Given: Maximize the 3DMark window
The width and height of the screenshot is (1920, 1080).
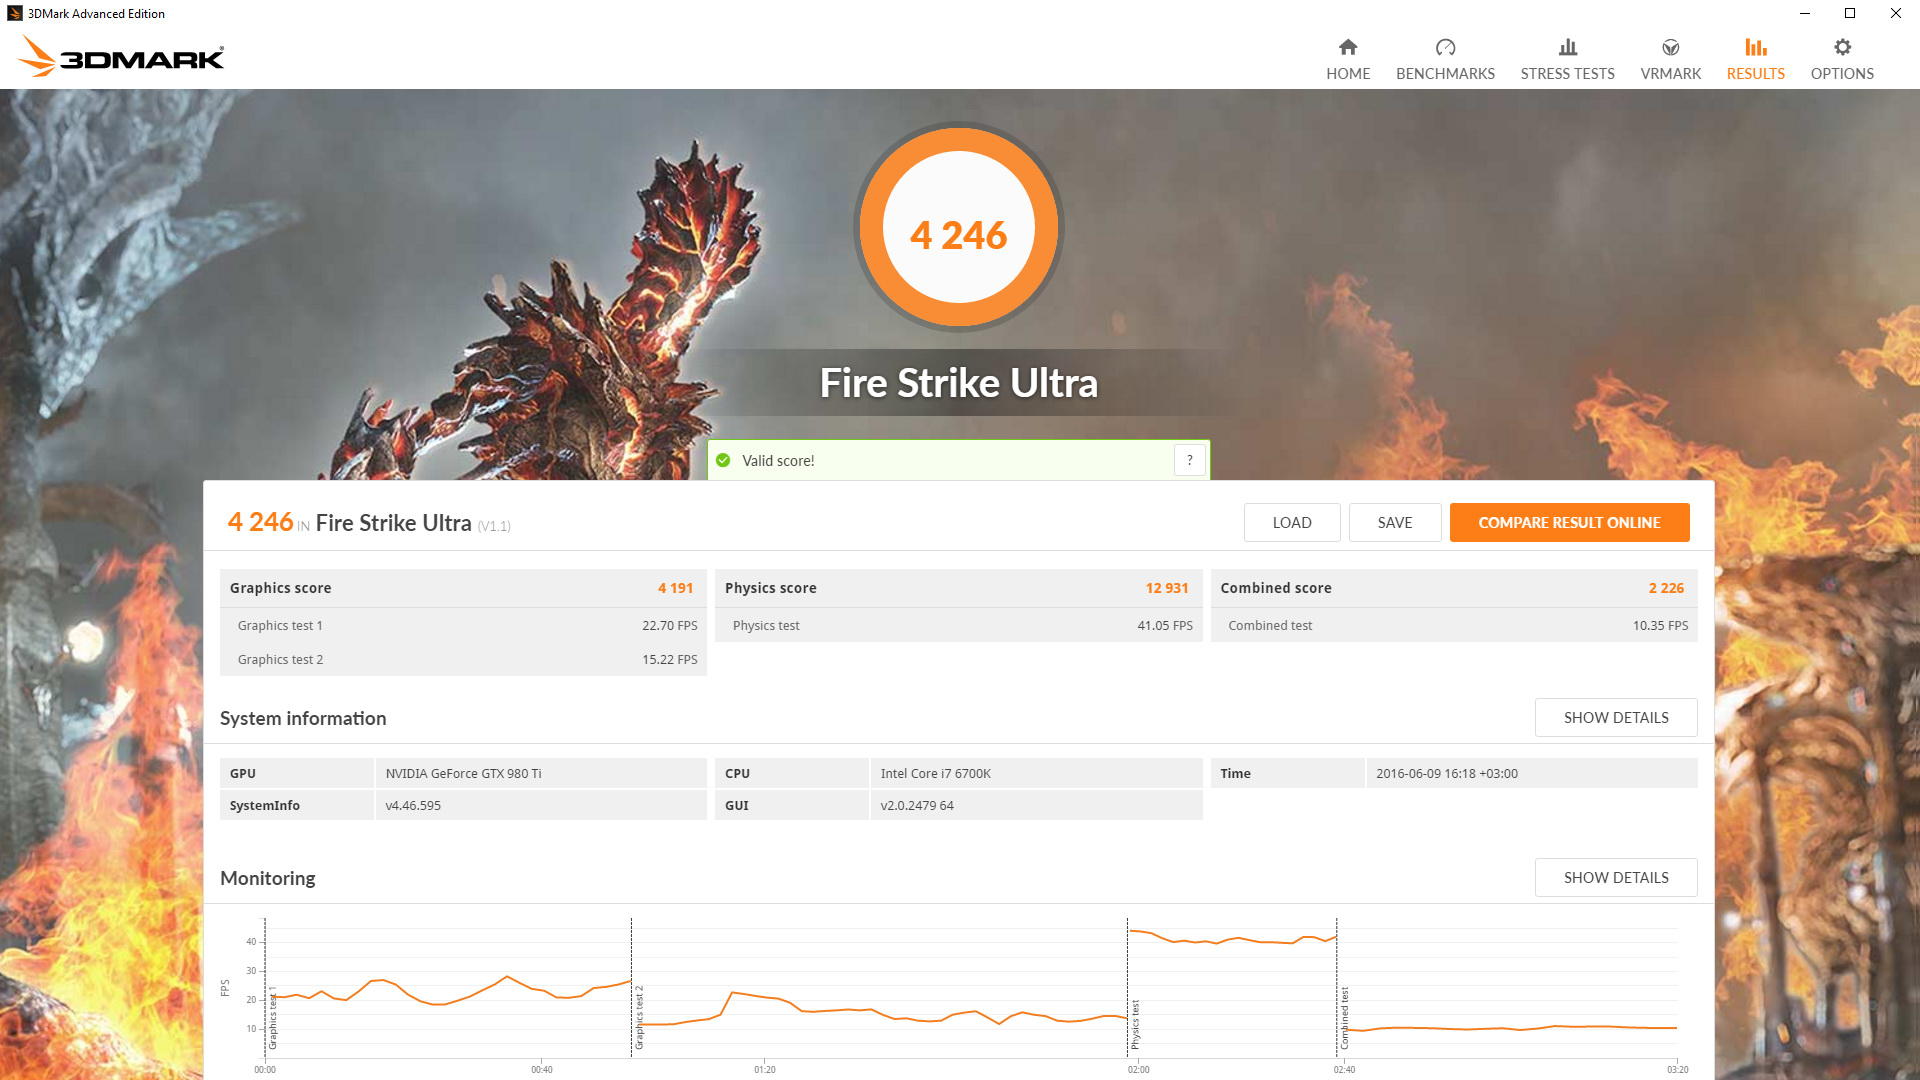Looking at the screenshot, I should [1850, 13].
